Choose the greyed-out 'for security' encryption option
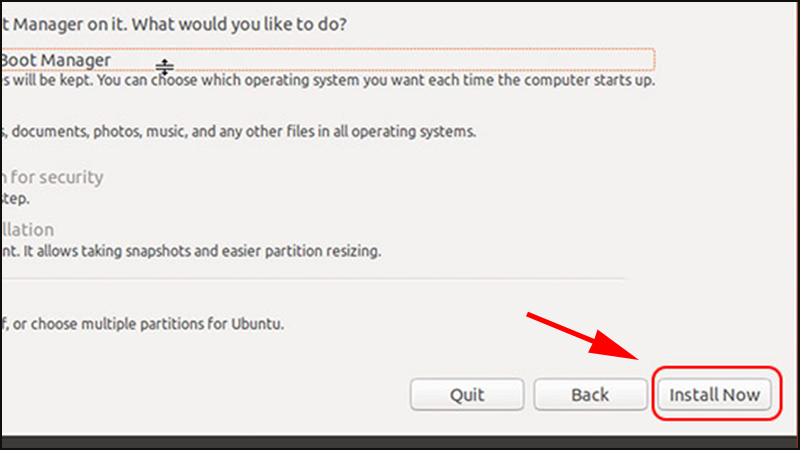 52,177
